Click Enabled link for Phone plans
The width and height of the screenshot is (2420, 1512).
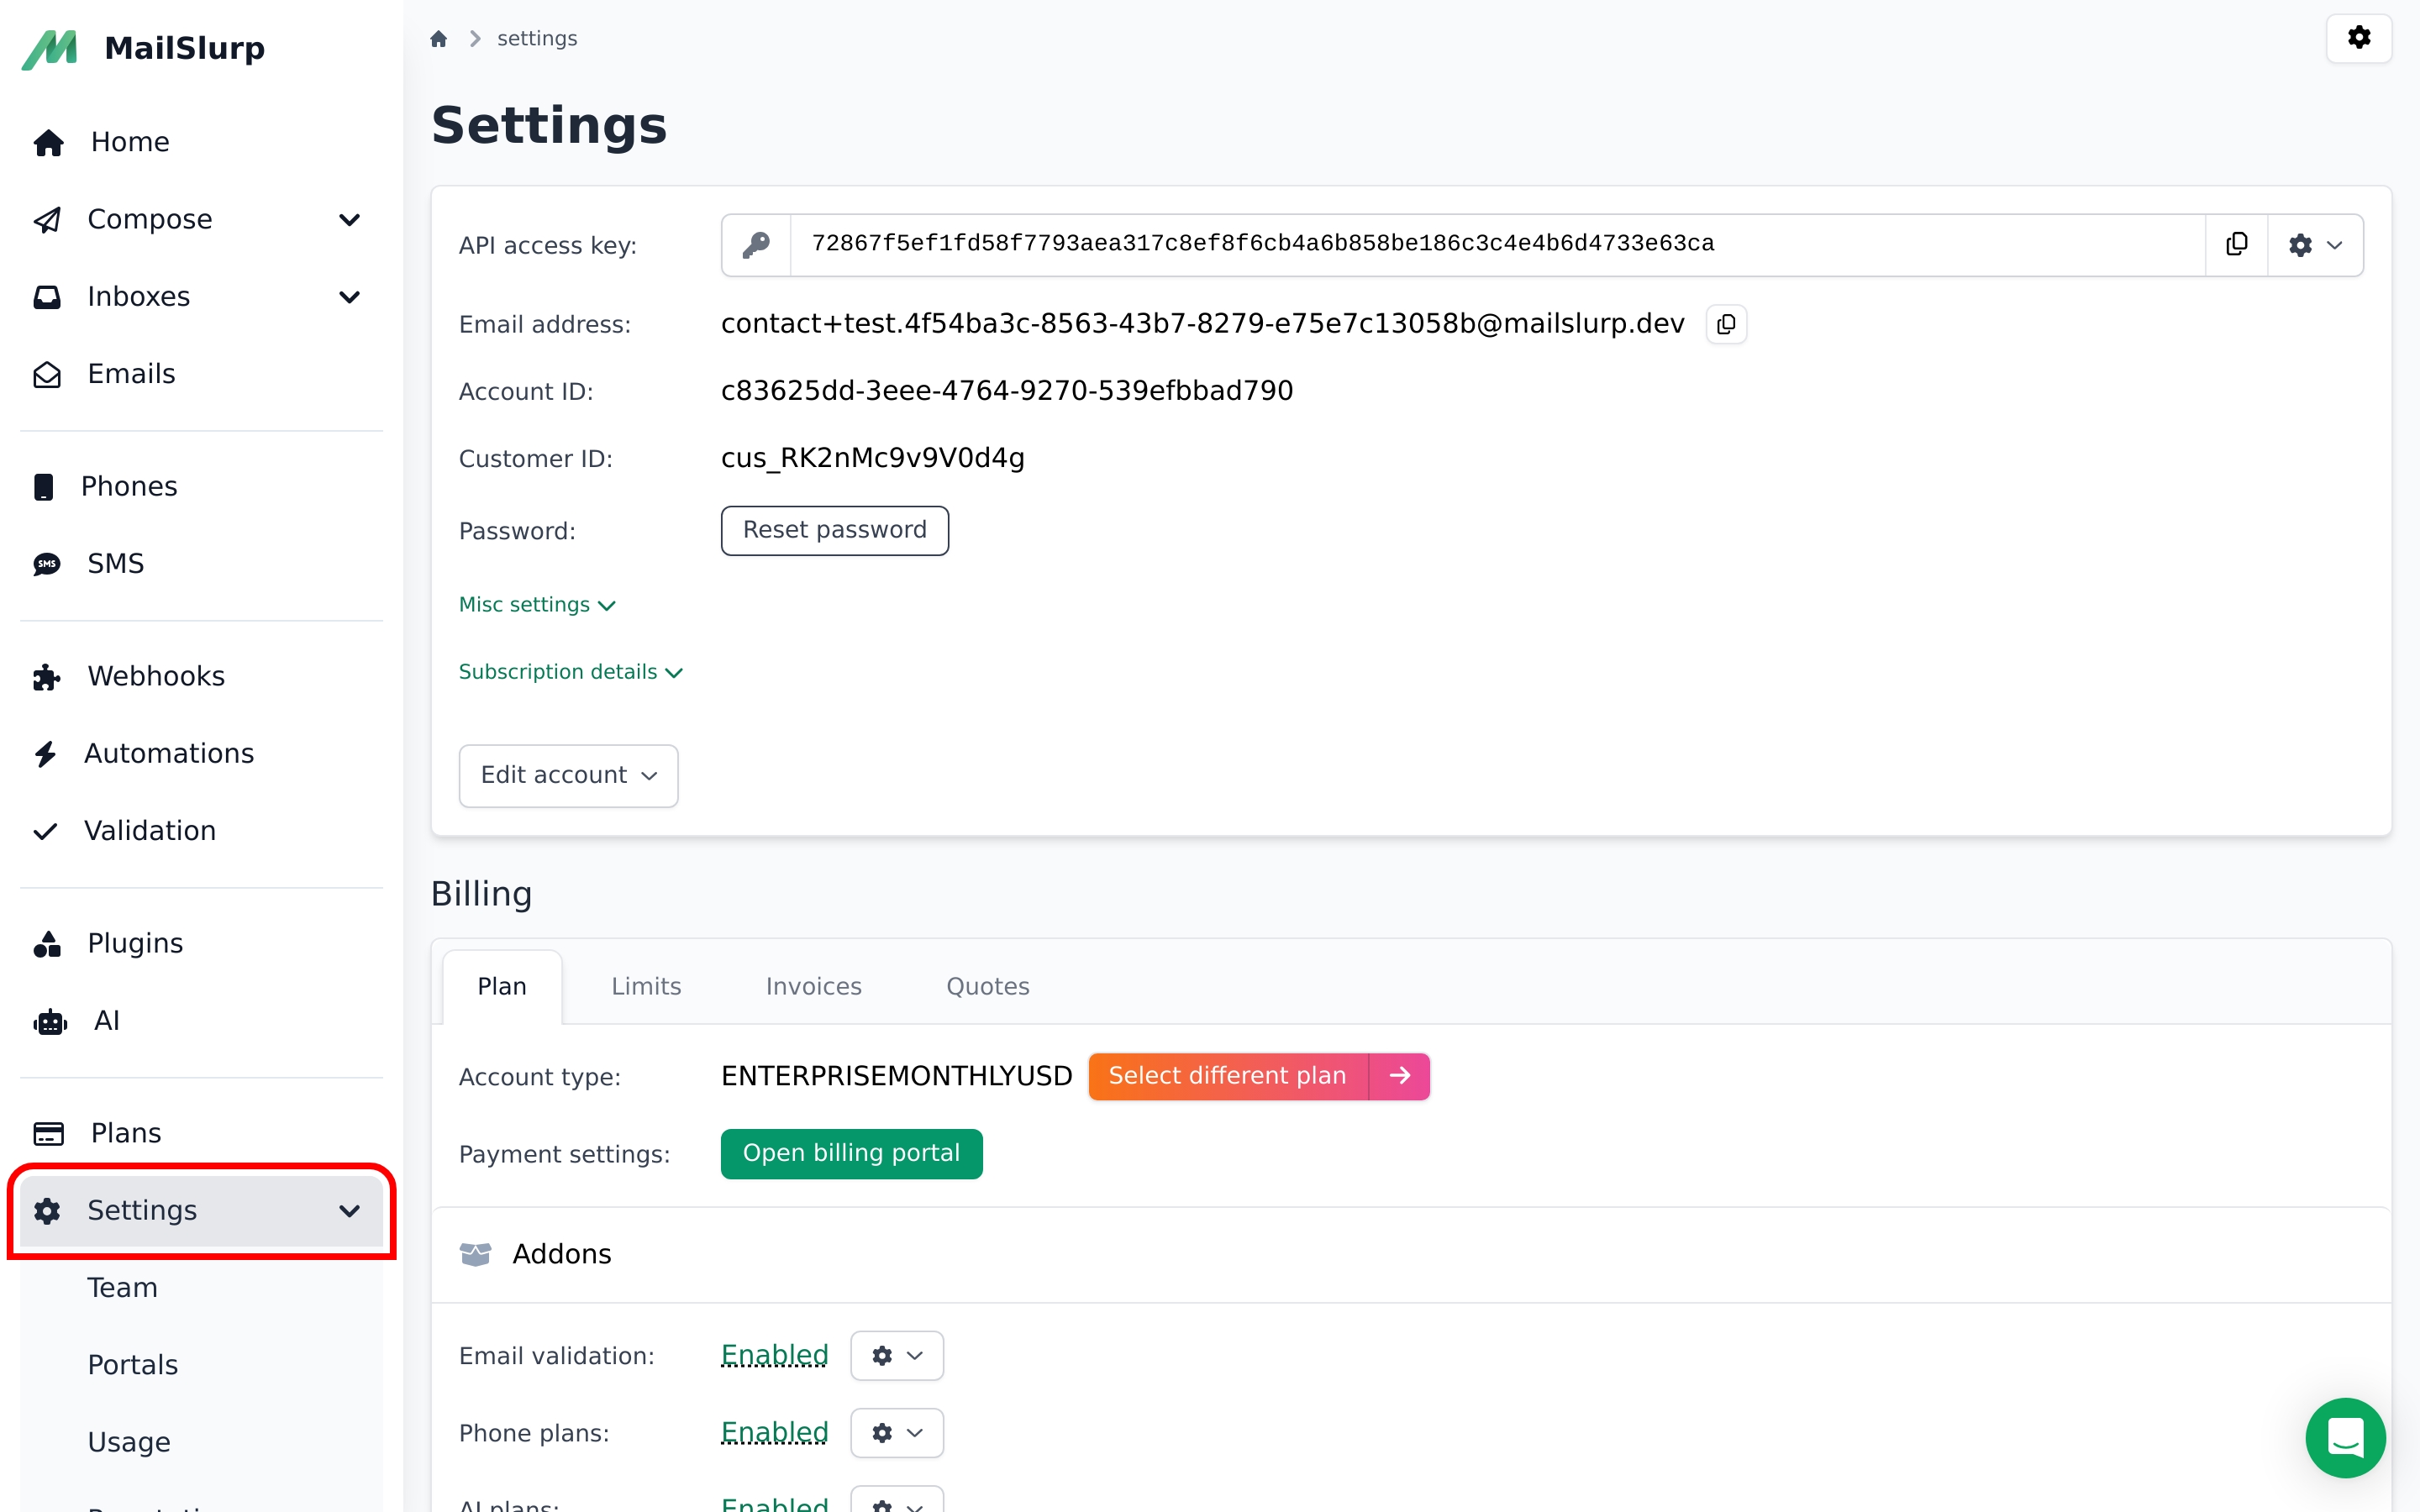click(x=775, y=1433)
